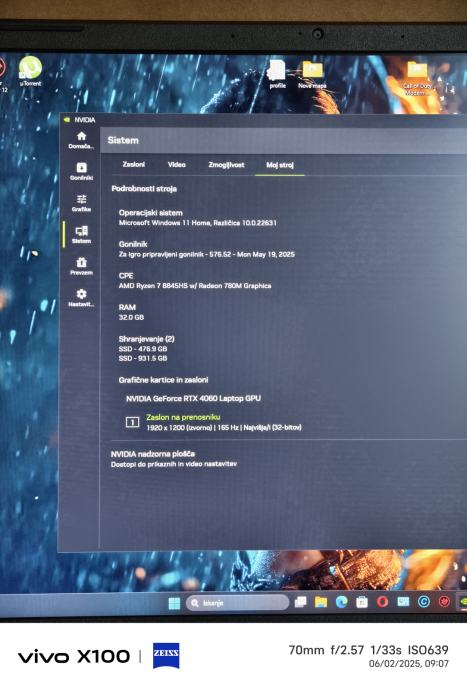The width and height of the screenshot is (467, 690).
Task: Open the Call of Duty desktop folder
Action: 417,79
